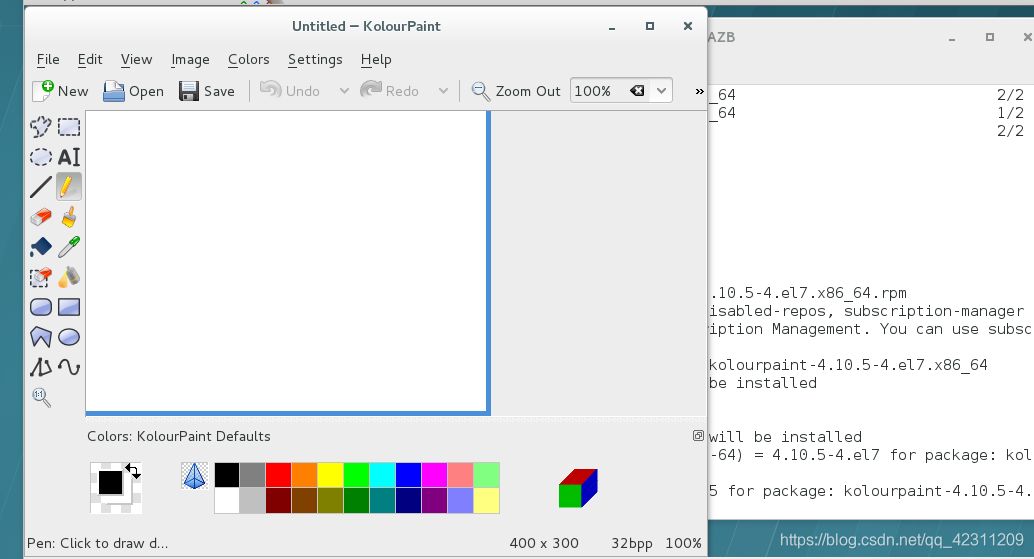Pick the cyan color swatch

tap(382, 475)
